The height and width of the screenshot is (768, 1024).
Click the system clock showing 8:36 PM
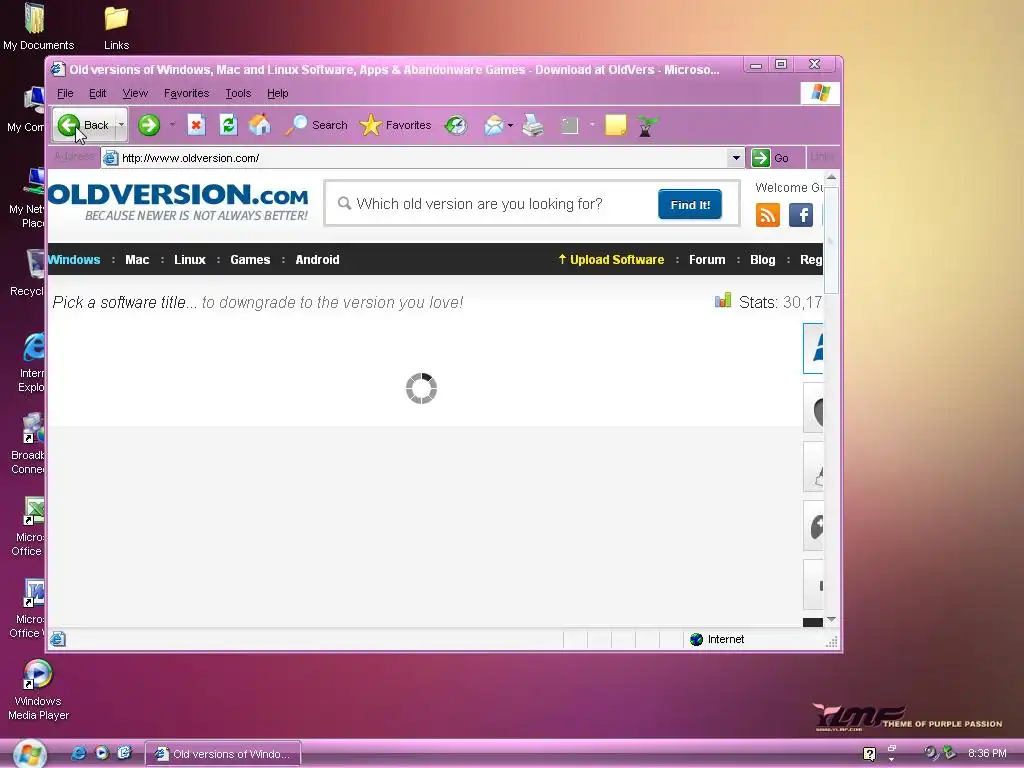pos(987,753)
